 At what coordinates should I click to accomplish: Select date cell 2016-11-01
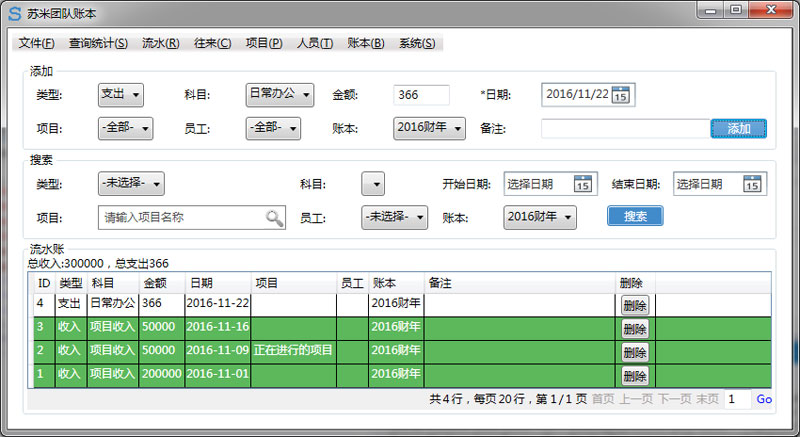point(218,374)
